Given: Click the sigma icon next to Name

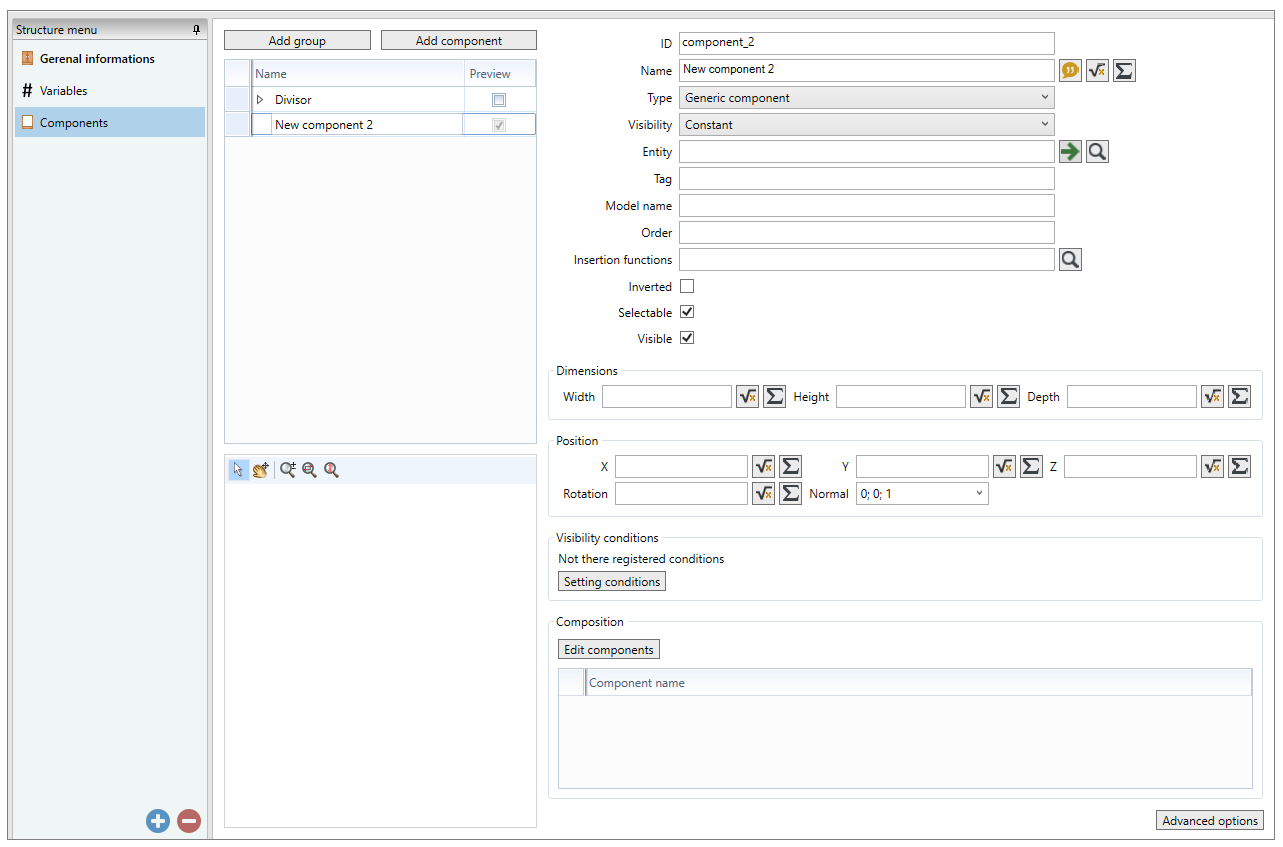Looking at the screenshot, I should point(1124,70).
